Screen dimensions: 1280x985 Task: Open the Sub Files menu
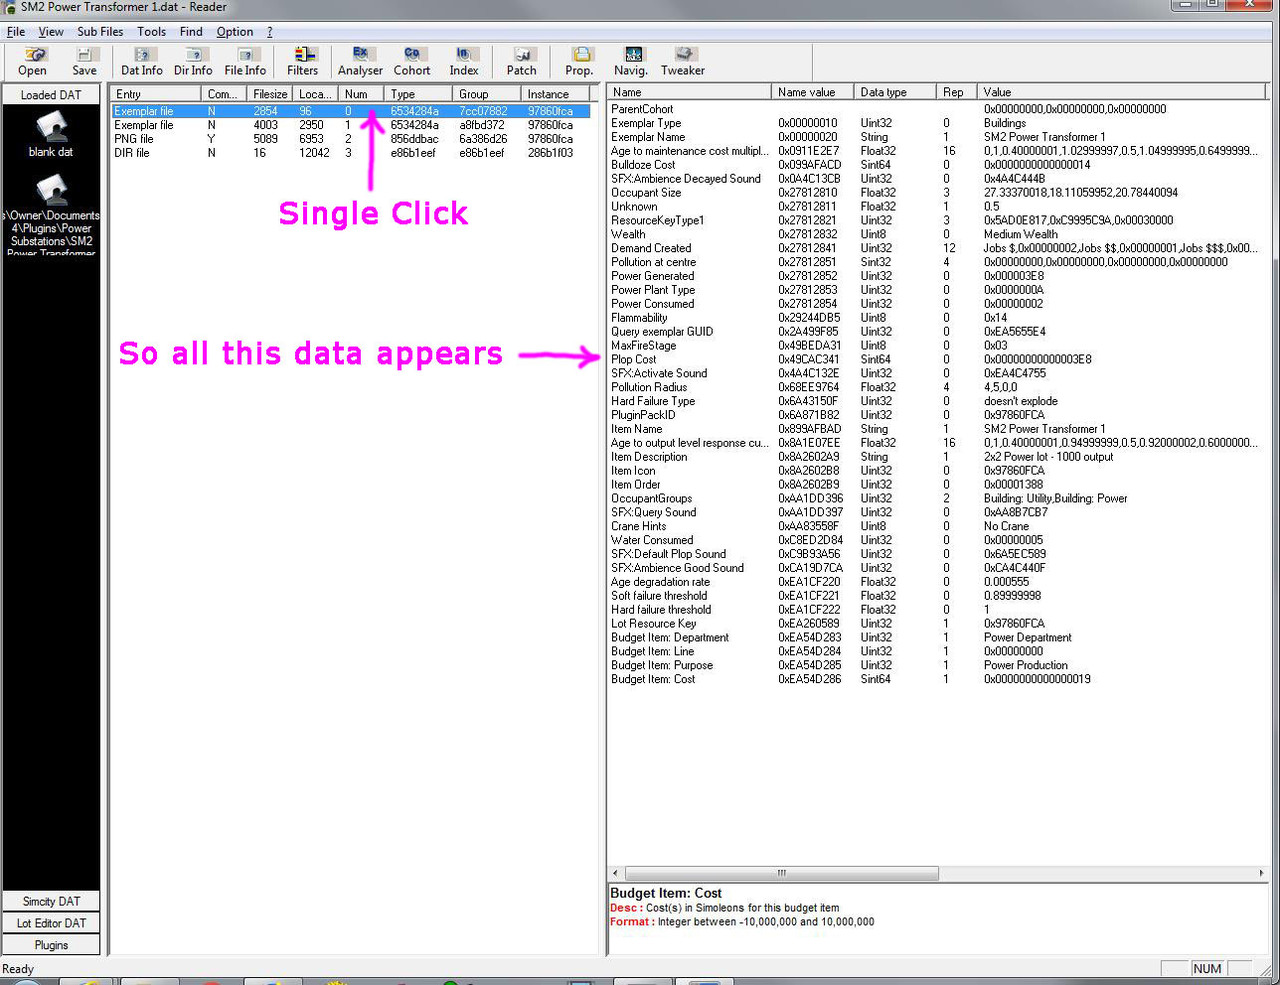click(100, 32)
